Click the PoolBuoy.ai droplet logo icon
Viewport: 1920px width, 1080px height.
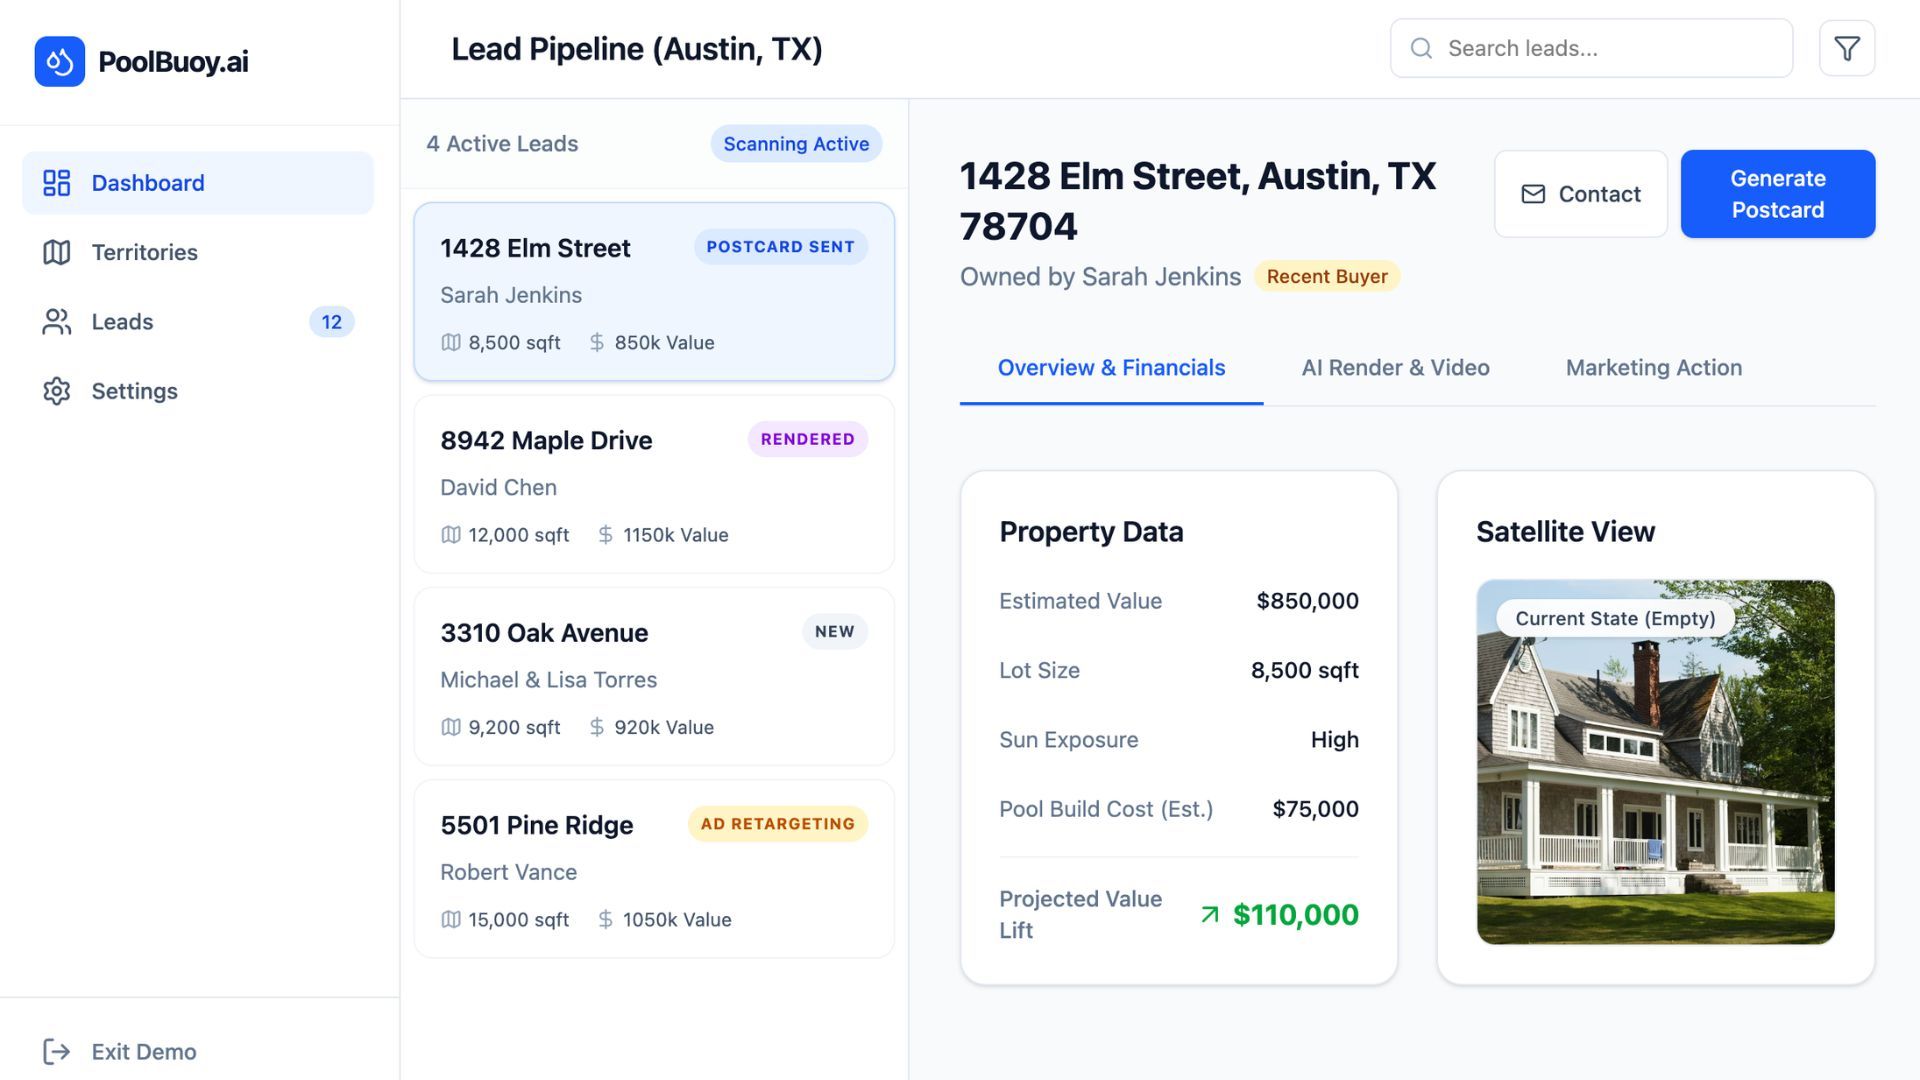tap(59, 62)
